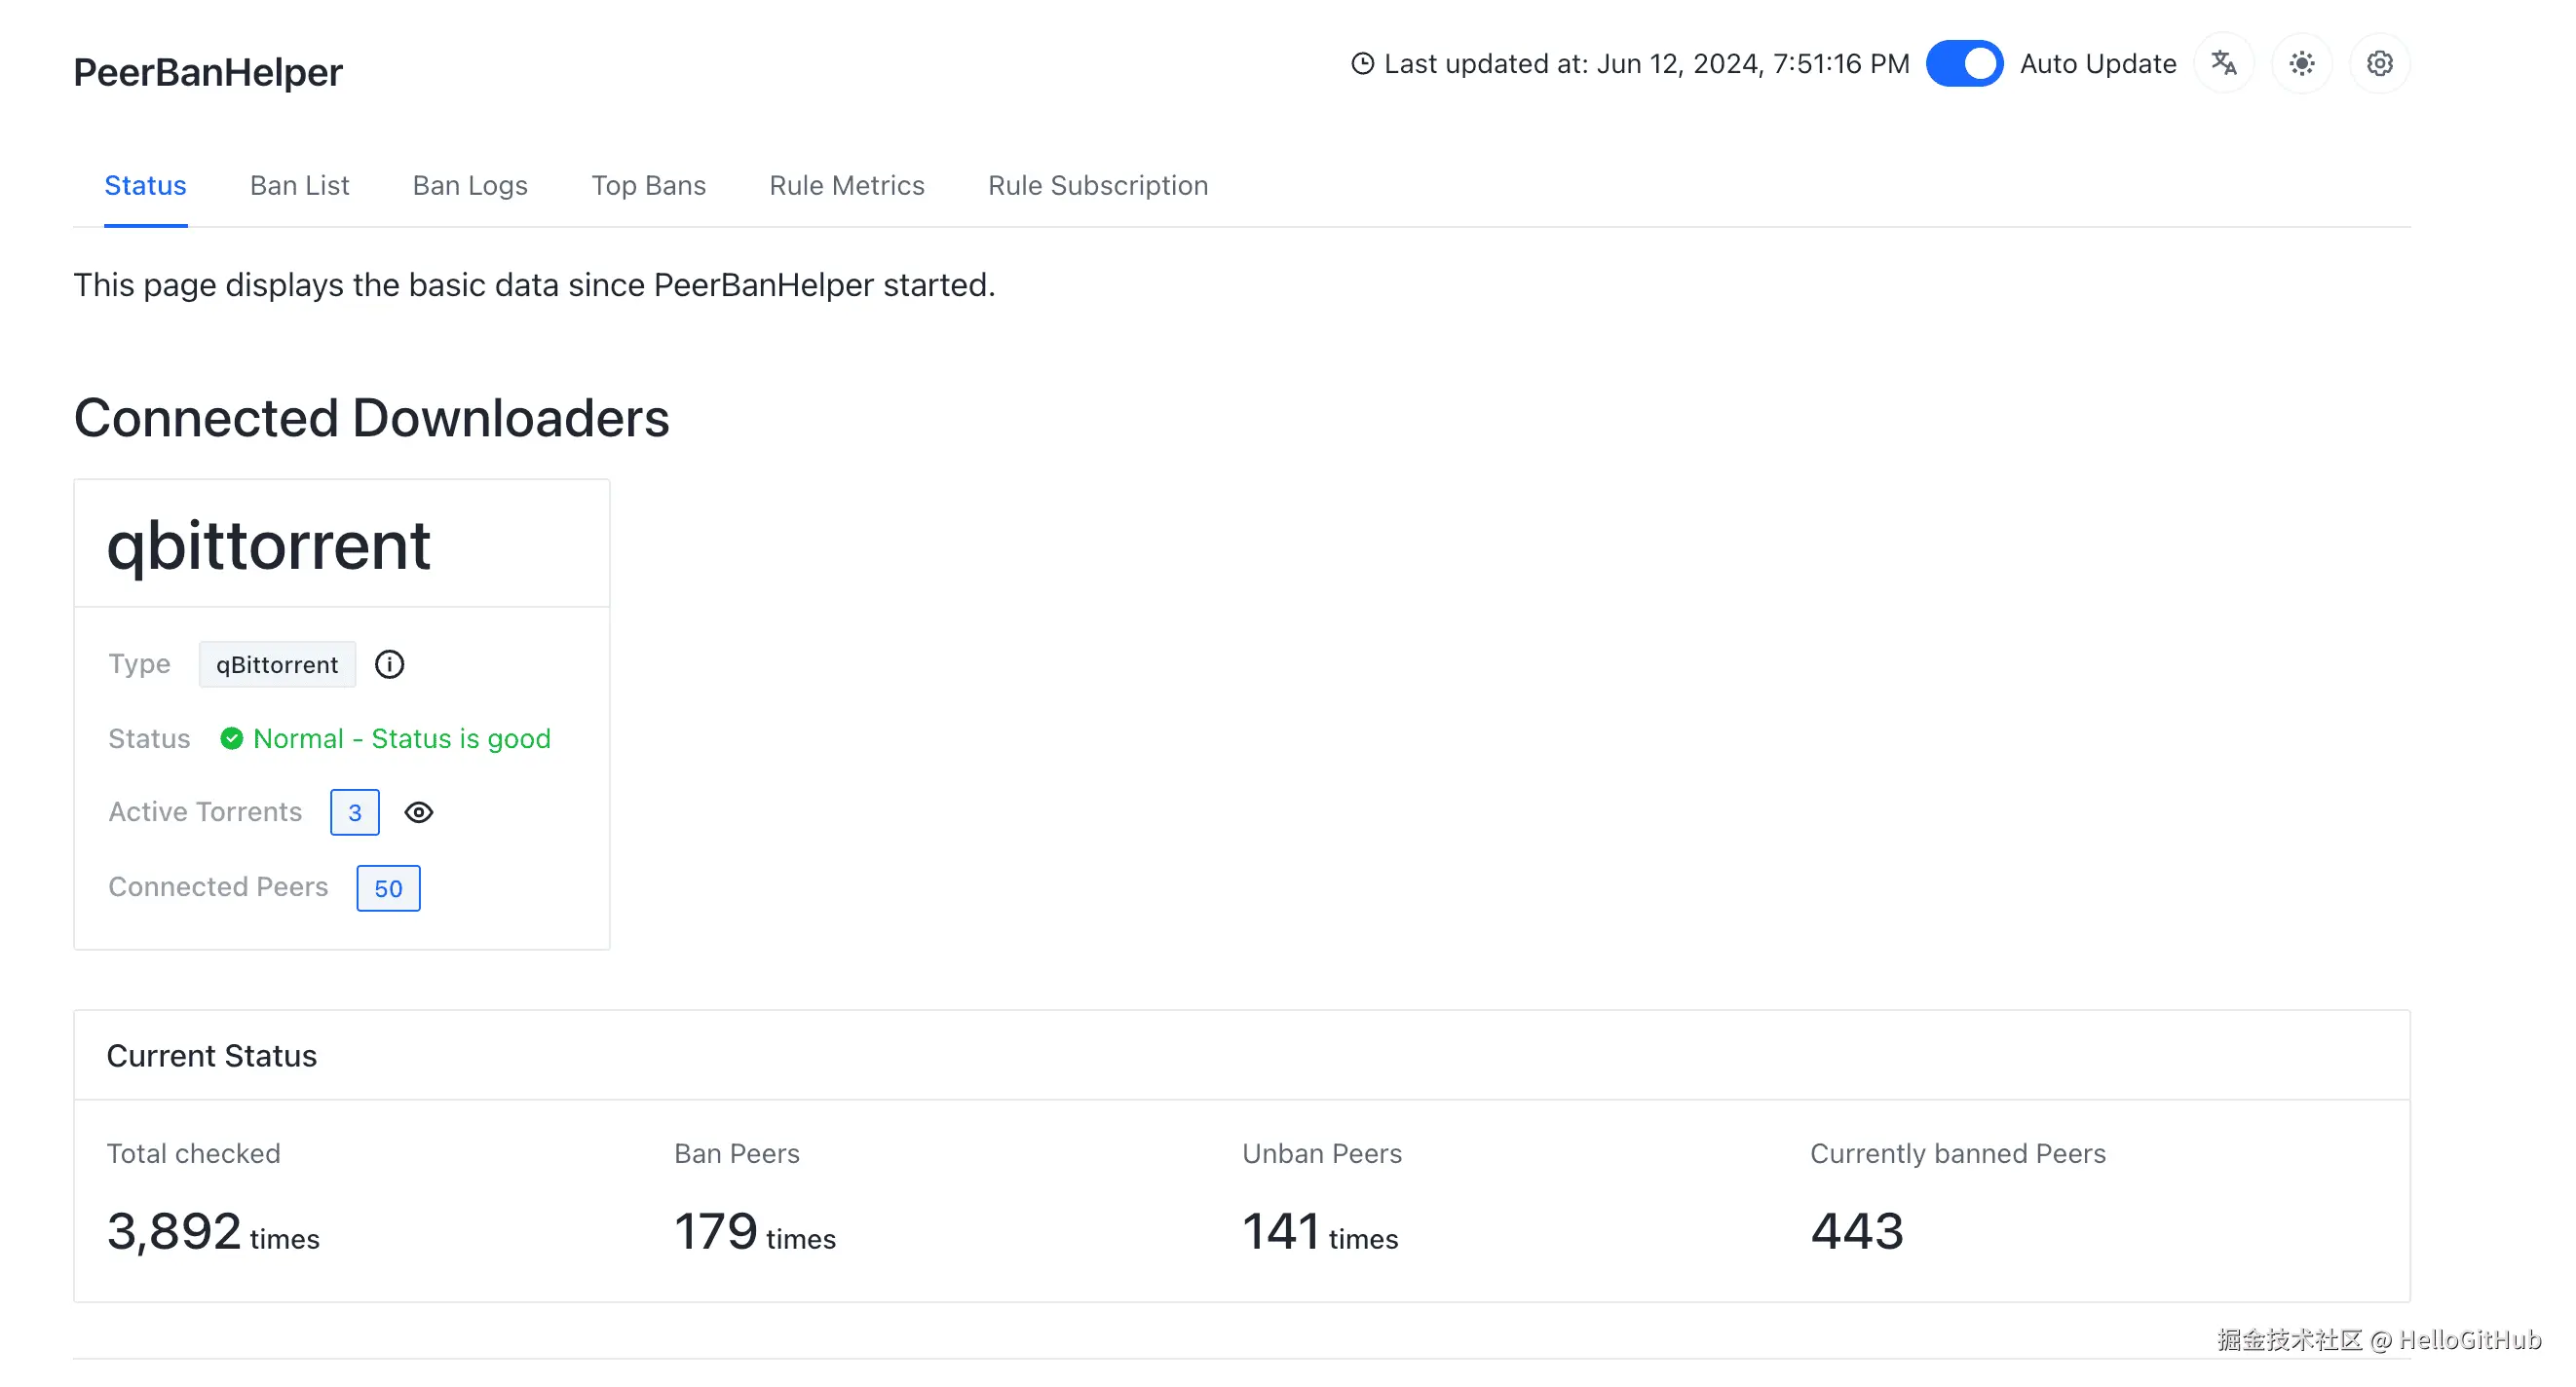The image size is (2576, 1387).
Task: Switch theme with the sun icon
Action: pos(2301,63)
